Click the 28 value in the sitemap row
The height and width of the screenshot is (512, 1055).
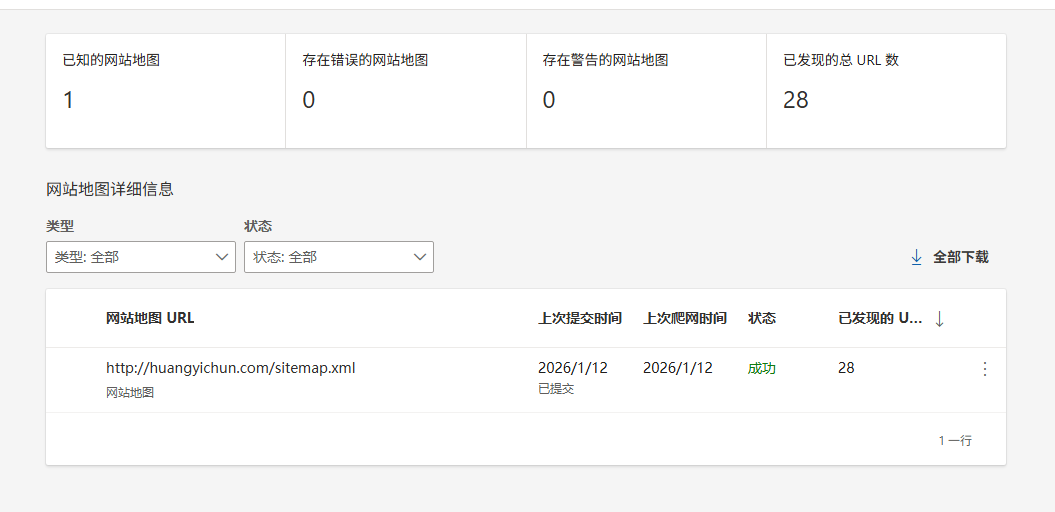846,368
